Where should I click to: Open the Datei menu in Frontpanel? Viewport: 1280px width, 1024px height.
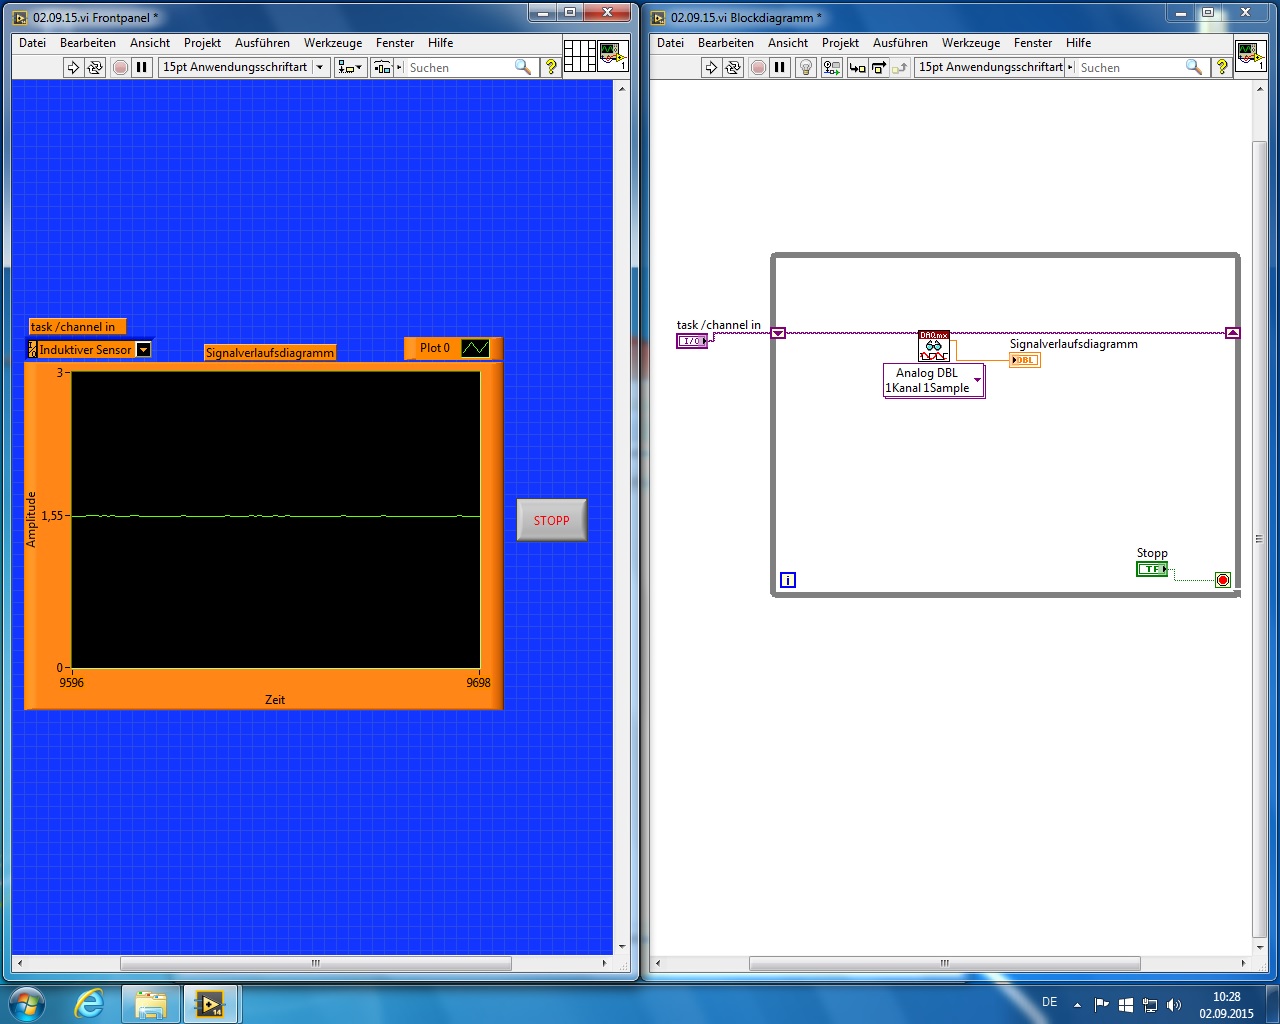33,43
